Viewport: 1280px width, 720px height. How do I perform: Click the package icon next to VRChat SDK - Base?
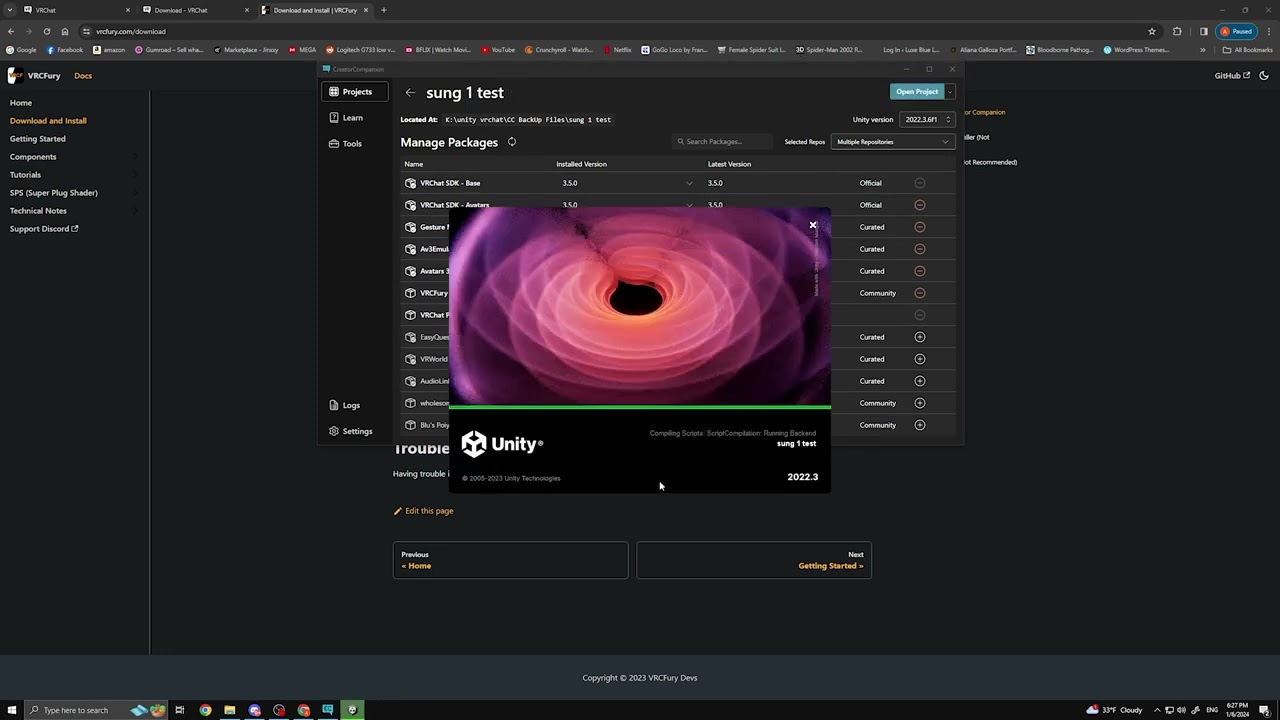click(410, 183)
